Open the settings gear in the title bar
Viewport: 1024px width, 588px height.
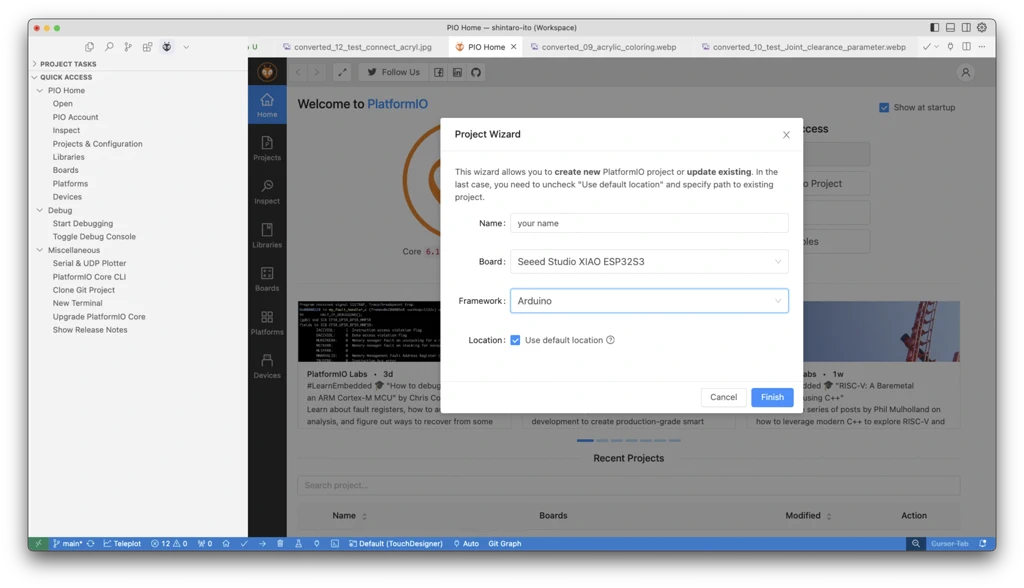(x=982, y=27)
